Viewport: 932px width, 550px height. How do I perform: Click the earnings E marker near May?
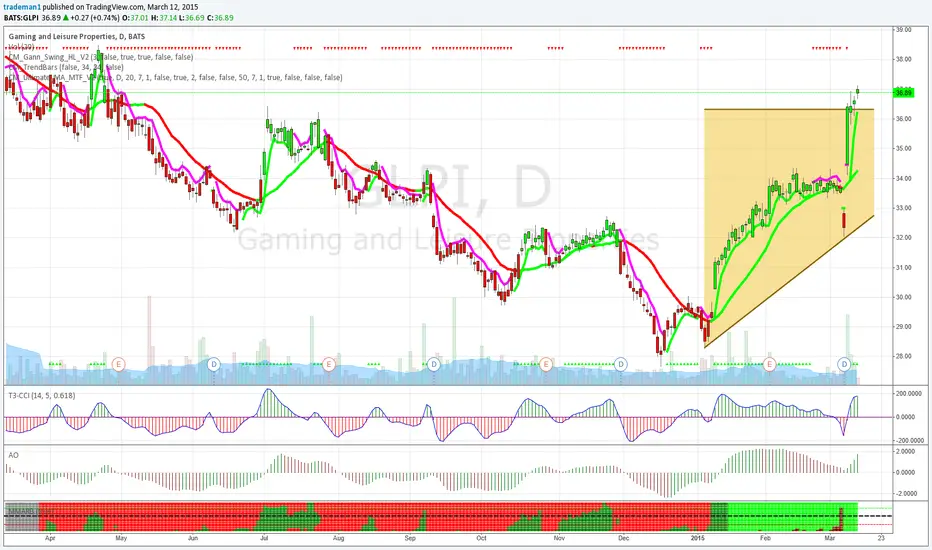[x=118, y=364]
